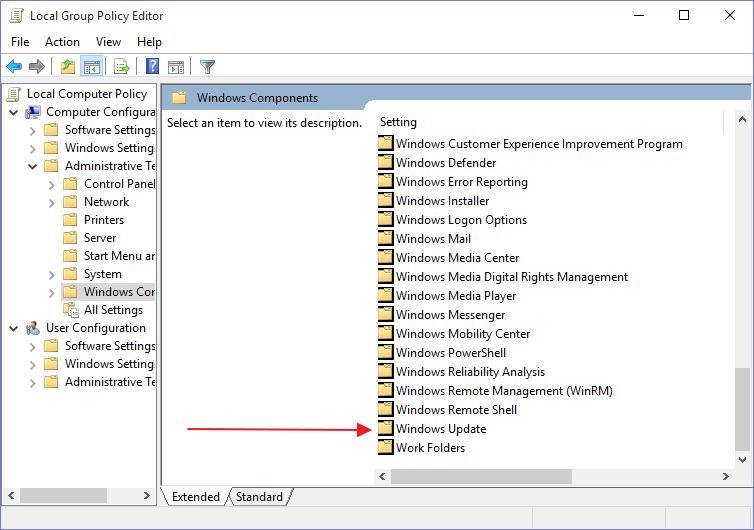Click the Forward arrow toolbar icon
Image resolution: width=754 pixels, height=530 pixels.
click(37, 67)
